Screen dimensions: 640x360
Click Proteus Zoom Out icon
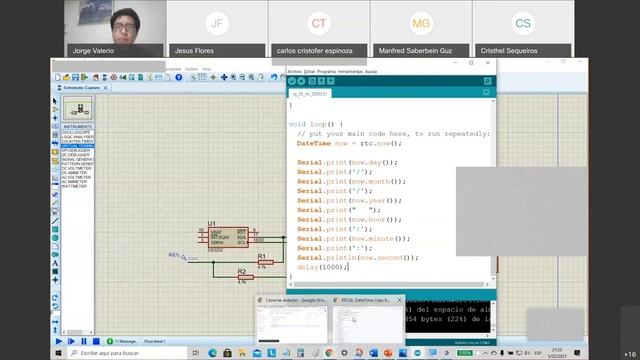tap(242, 77)
